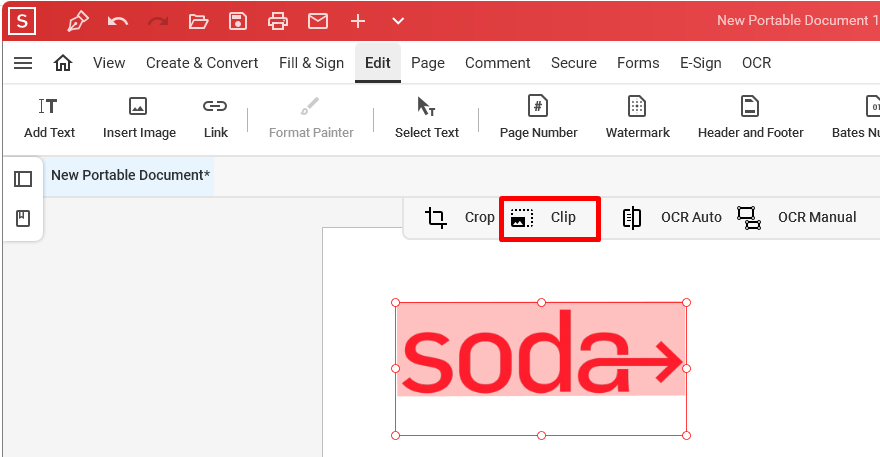Click the image's left-middle resize handle

(x=396, y=369)
